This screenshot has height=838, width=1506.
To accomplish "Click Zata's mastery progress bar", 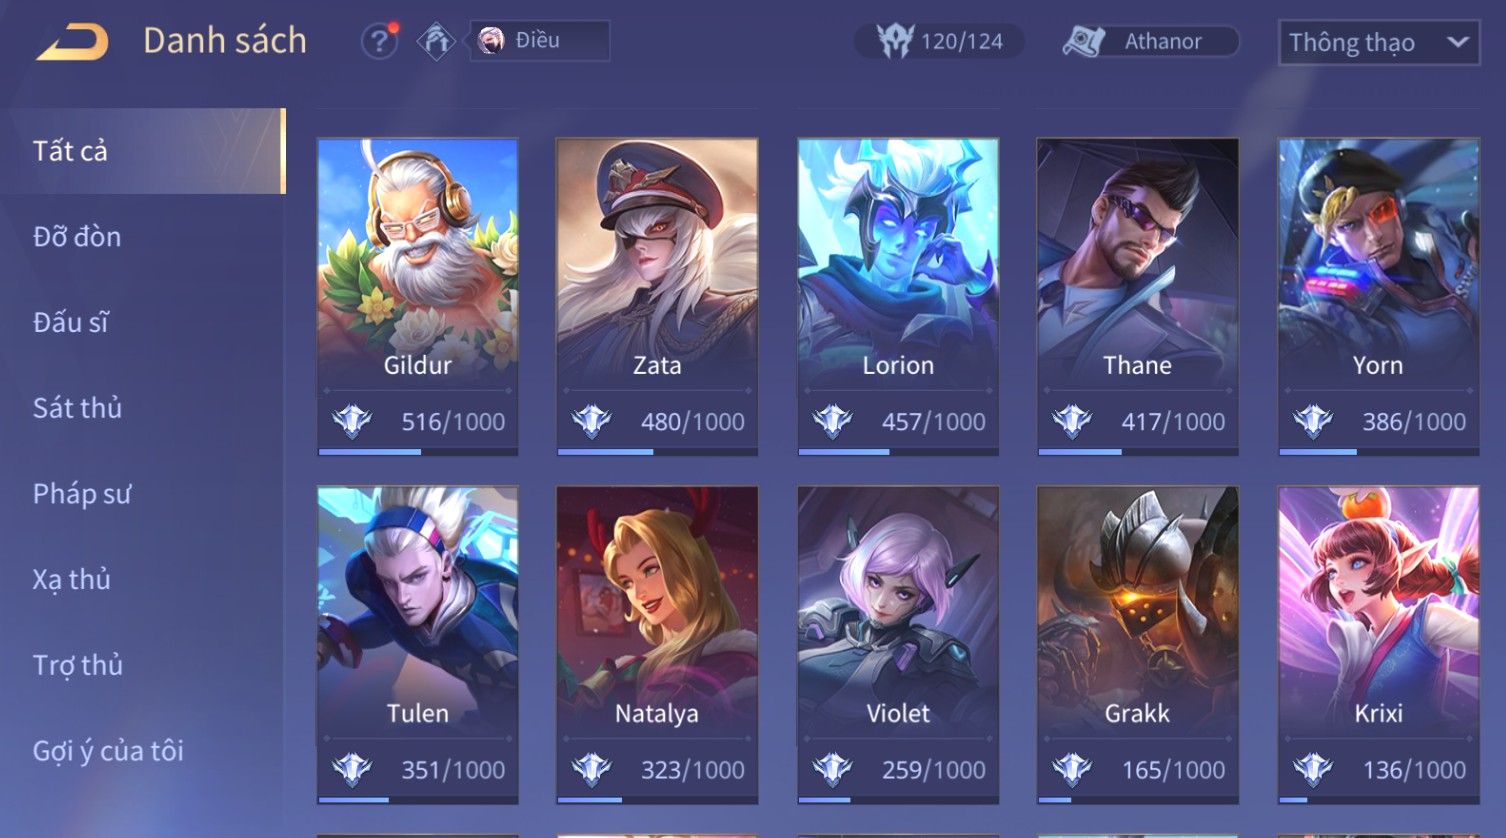I will click(x=657, y=452).
